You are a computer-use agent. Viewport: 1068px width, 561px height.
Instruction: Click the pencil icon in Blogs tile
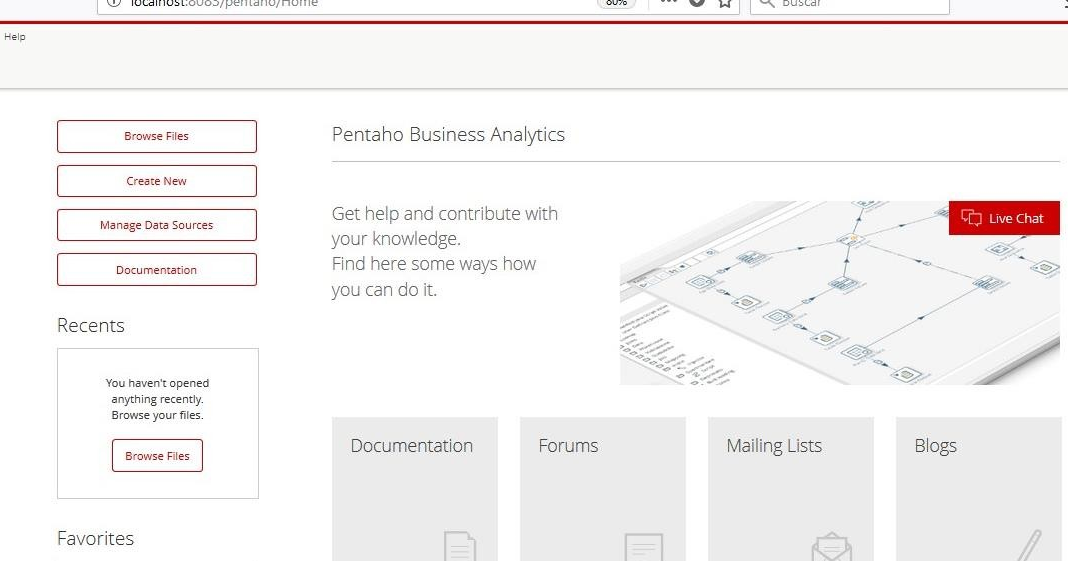(x=1030, y=546)
